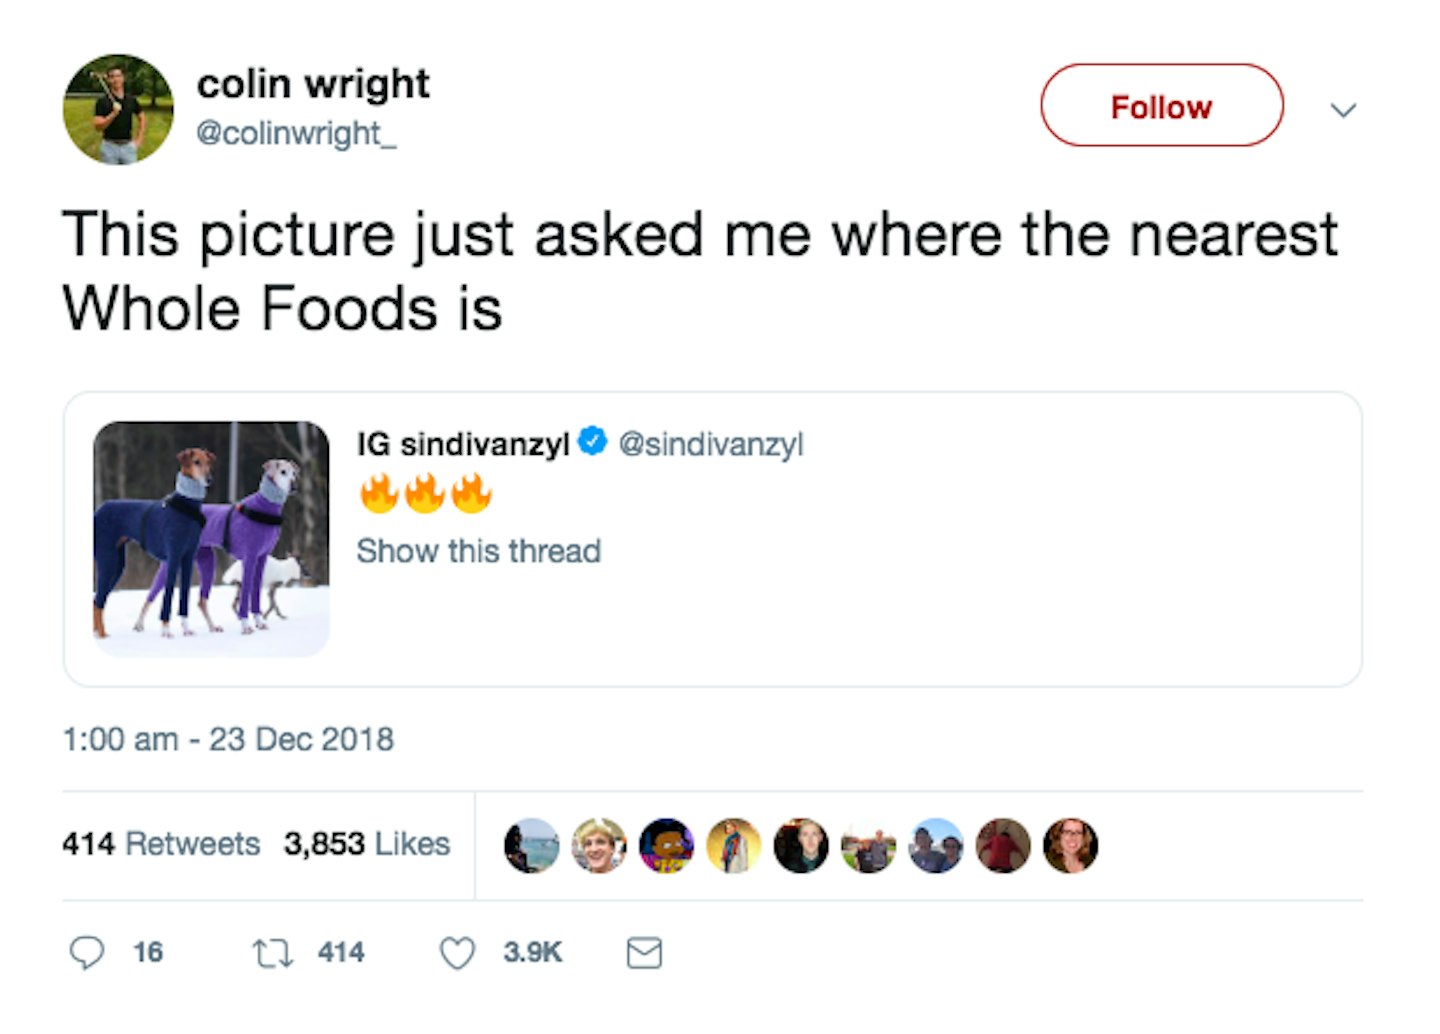Click the reply speech bubble icon
This screenshot has width=1440, height=1034.
coord(87,952)
